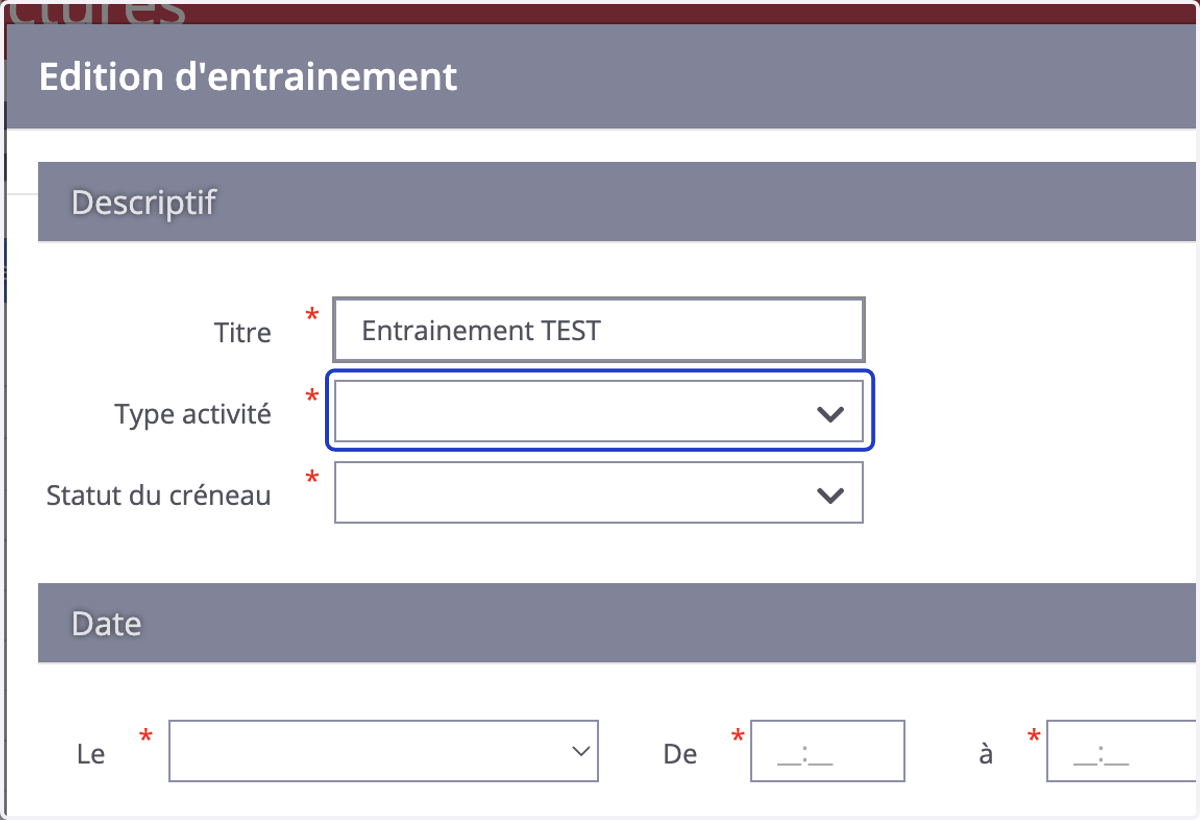Viewport: 1200px width, 820px height.
Task: Open the Type activité dropdown
Action: click(598, 411)
